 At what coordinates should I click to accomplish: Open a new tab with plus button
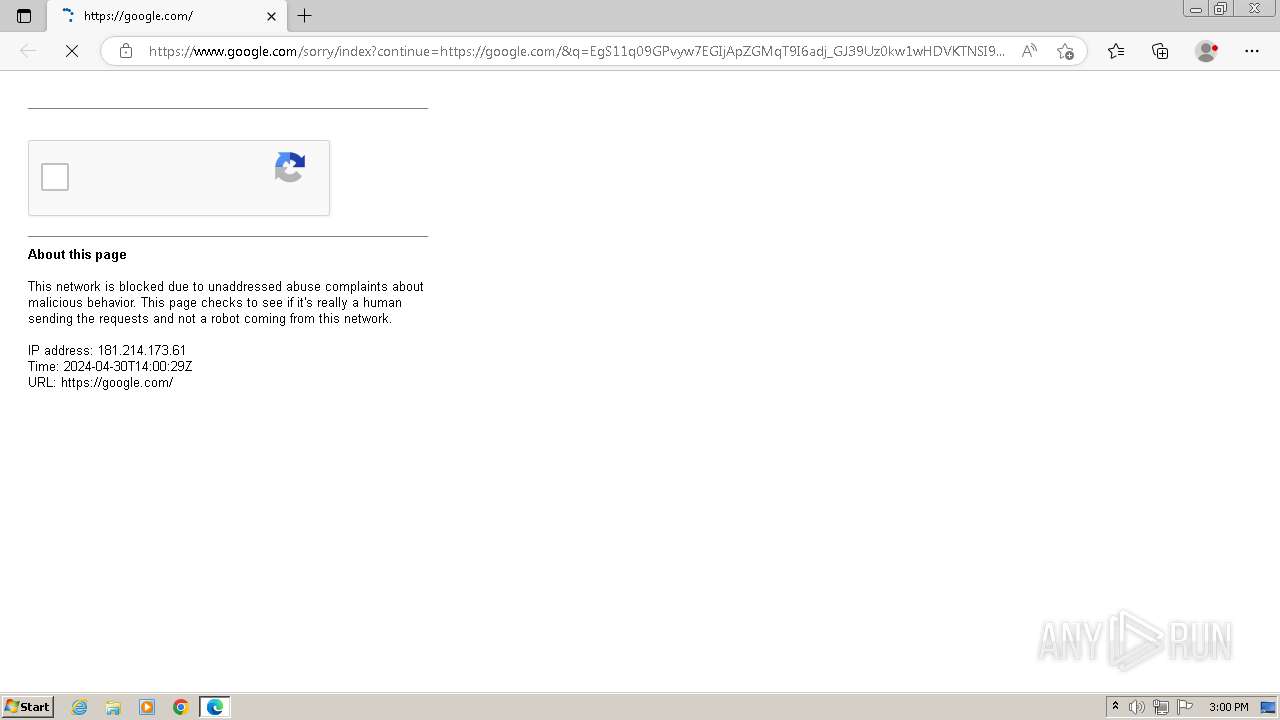(305, 16)
